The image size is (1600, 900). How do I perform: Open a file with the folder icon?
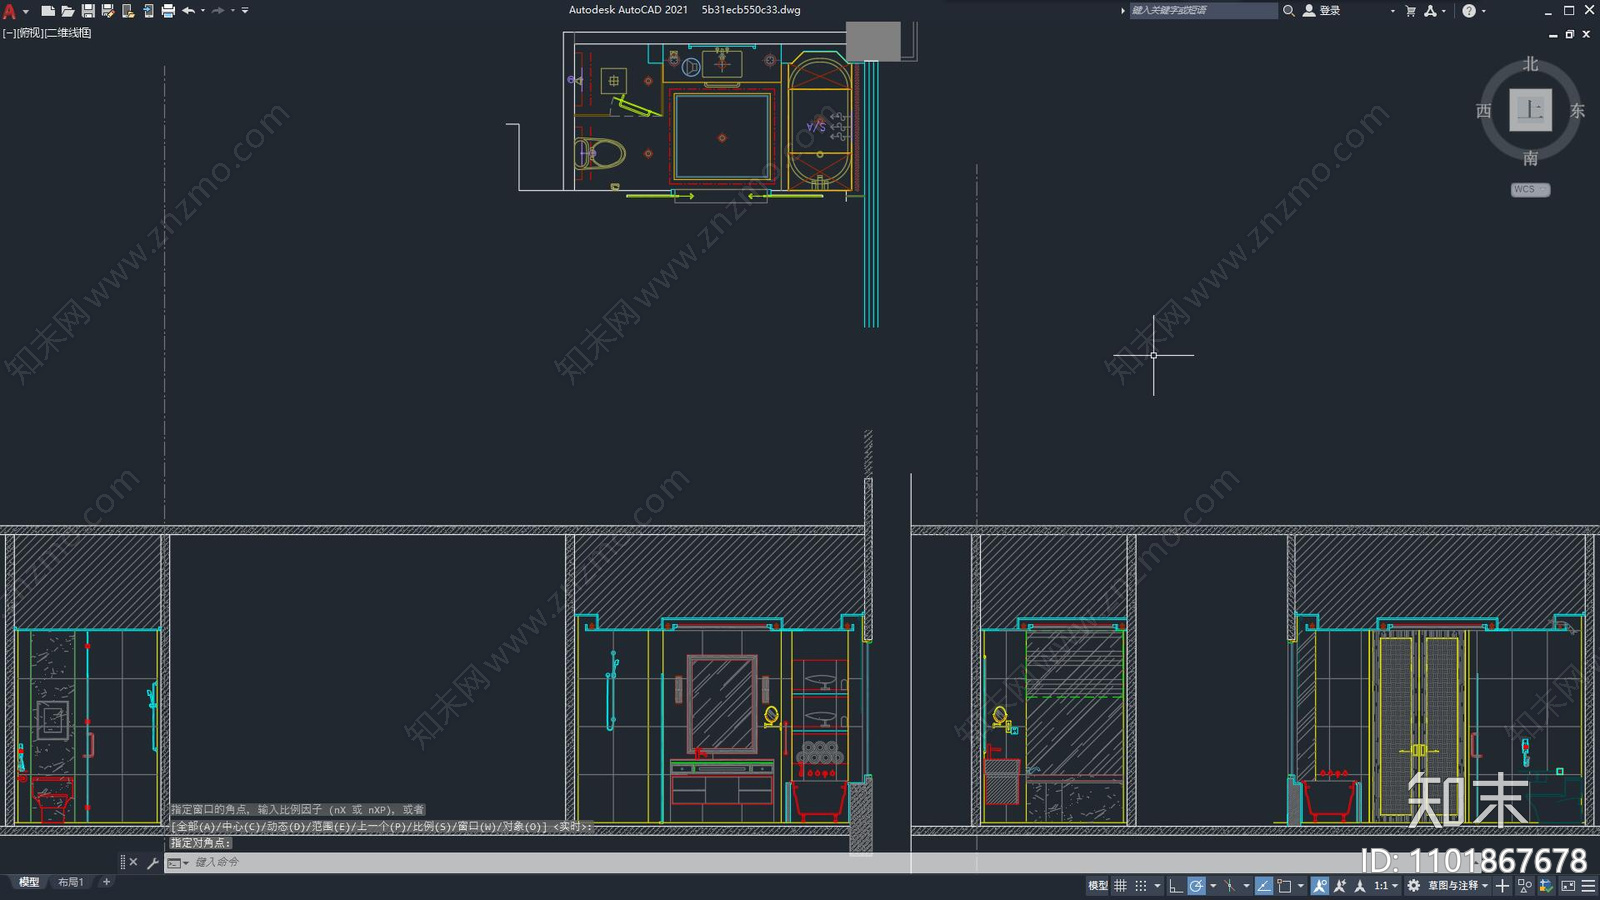point(68,11)
